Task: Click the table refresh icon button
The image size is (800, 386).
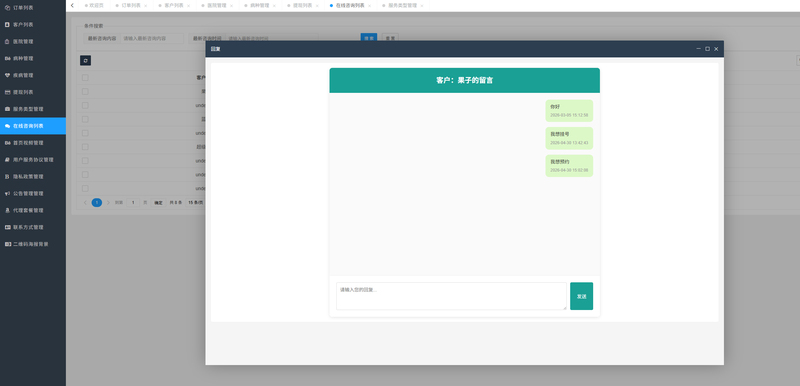Action: coord(85,61)
